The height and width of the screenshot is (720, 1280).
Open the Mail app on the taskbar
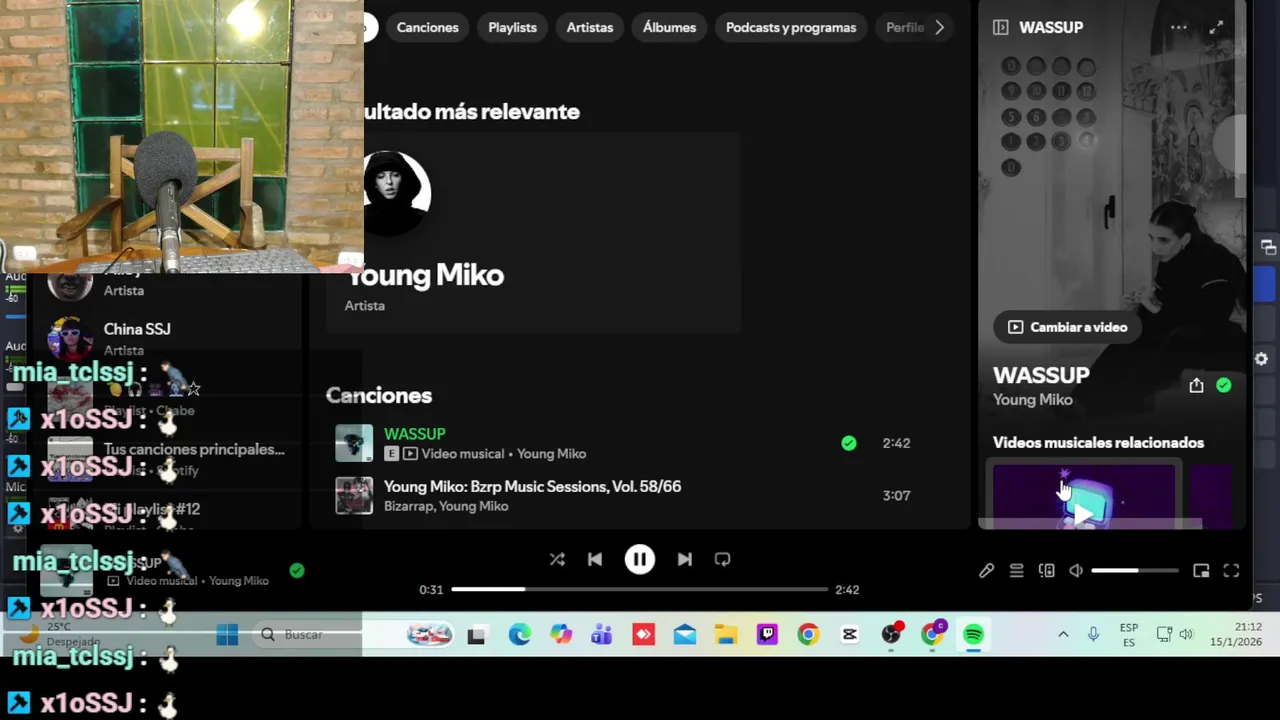tap(685, 634)
